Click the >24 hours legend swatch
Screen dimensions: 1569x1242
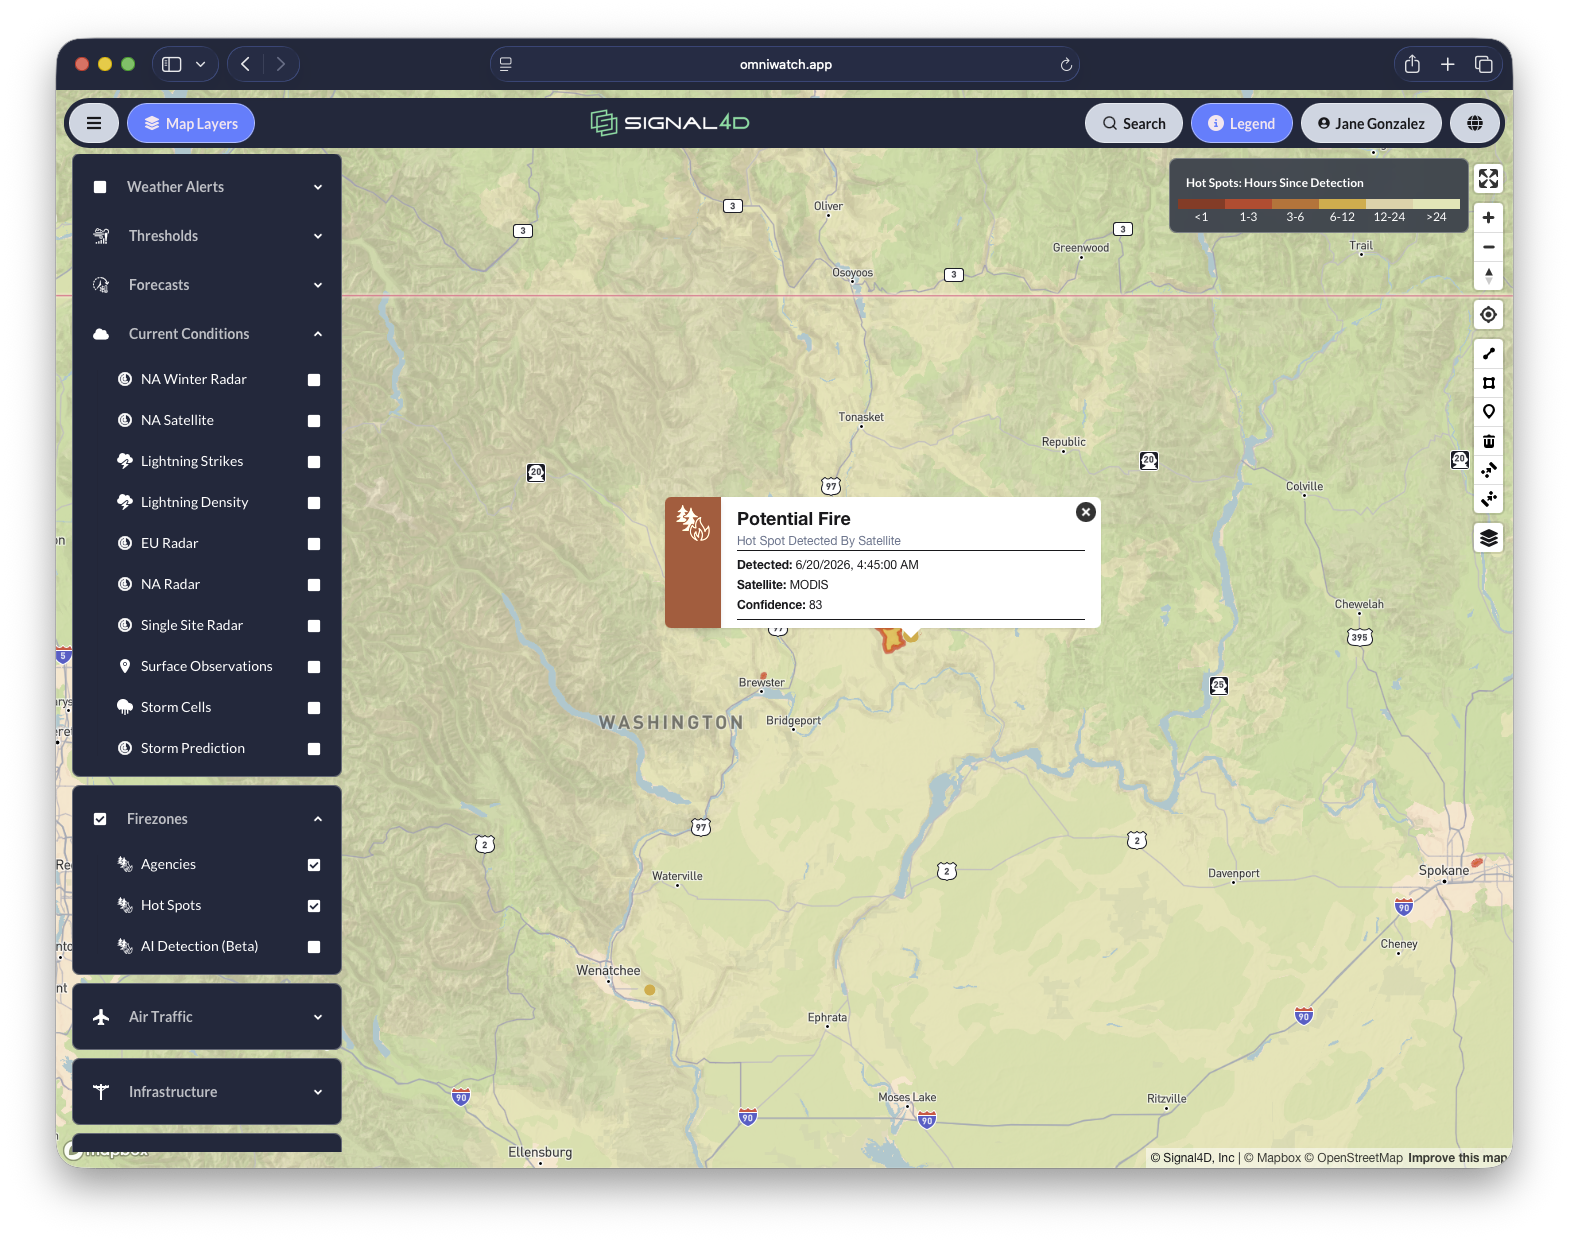pos(1436,204)
